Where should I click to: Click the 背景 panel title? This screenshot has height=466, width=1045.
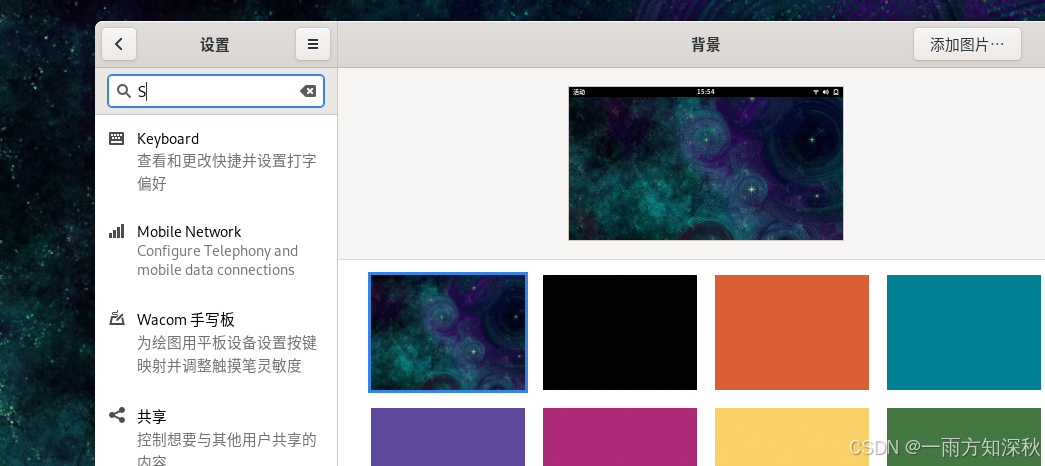706,45
